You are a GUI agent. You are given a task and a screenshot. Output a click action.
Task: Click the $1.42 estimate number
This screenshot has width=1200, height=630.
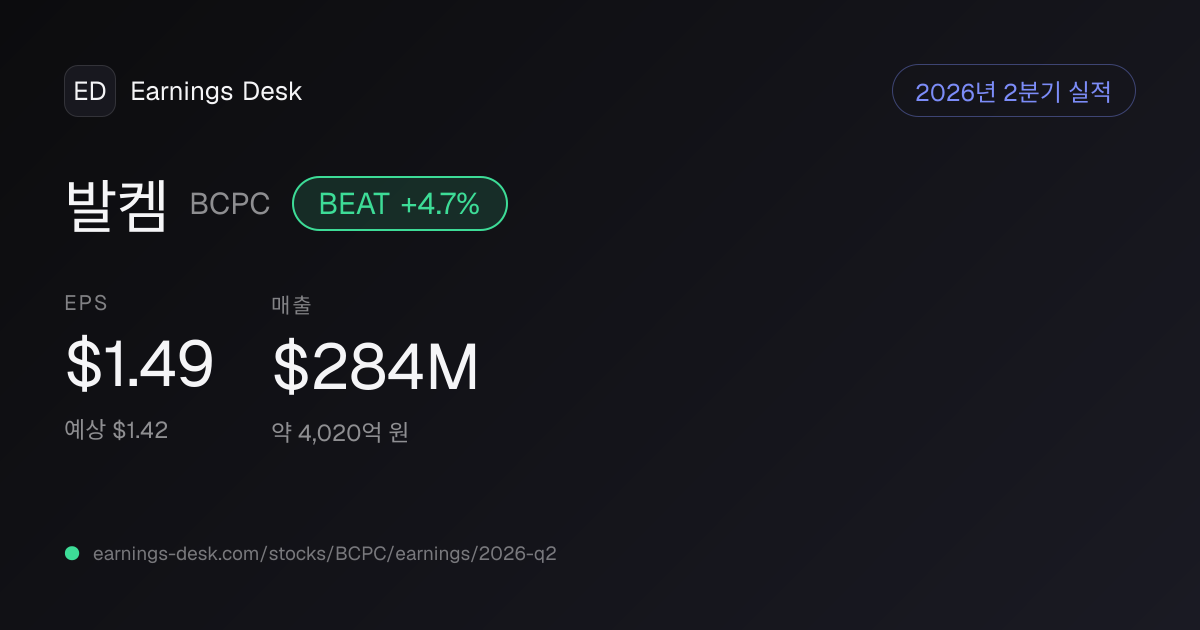coord(140,431)
